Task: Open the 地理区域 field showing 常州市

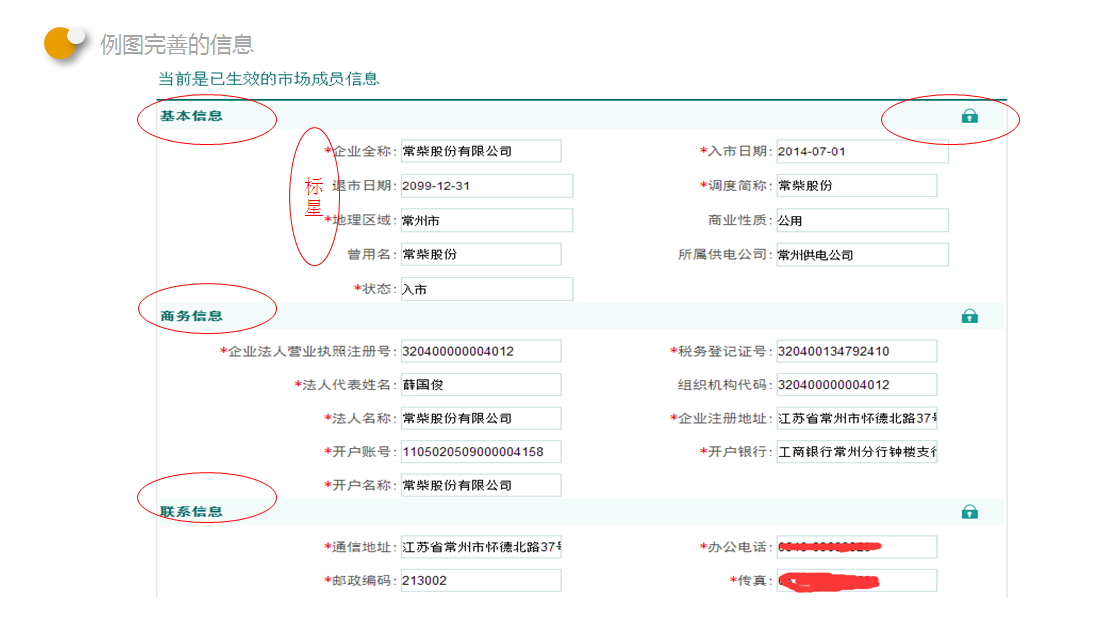Action: point(486,221)
